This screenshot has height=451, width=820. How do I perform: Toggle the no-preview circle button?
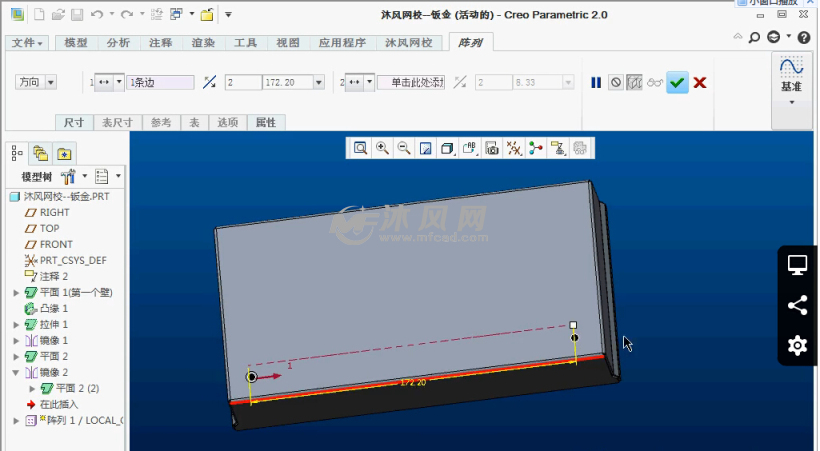616,82
